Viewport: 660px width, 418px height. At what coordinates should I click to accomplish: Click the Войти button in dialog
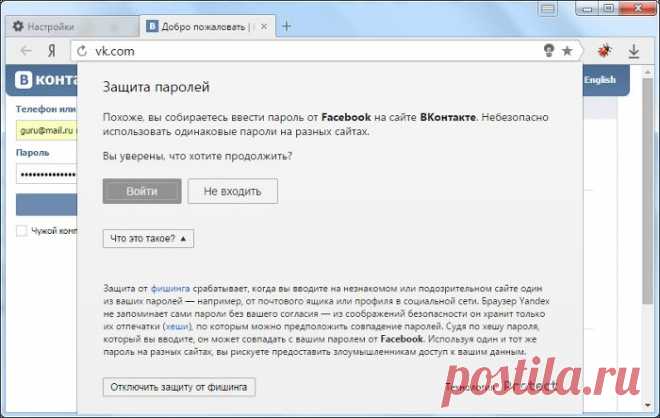point(142,191)
